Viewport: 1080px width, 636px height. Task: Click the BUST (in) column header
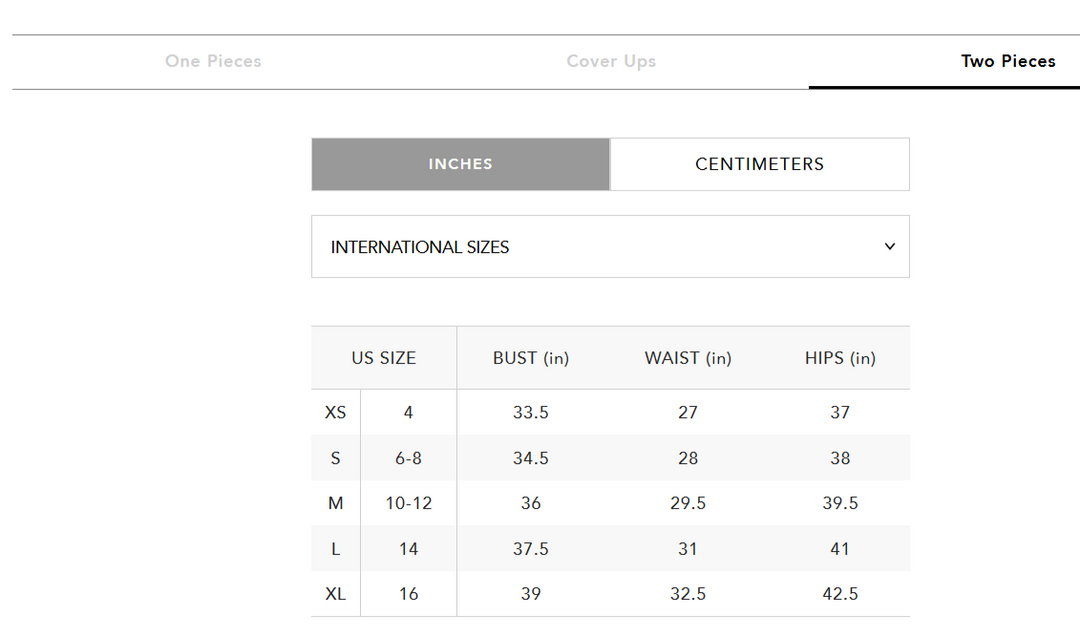(x=530, y=358)
